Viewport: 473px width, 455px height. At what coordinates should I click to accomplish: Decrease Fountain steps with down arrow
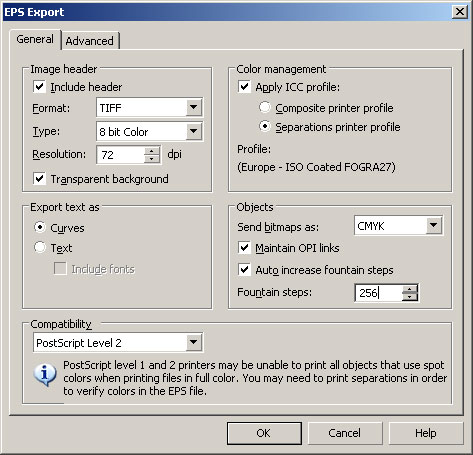point(410,297)
